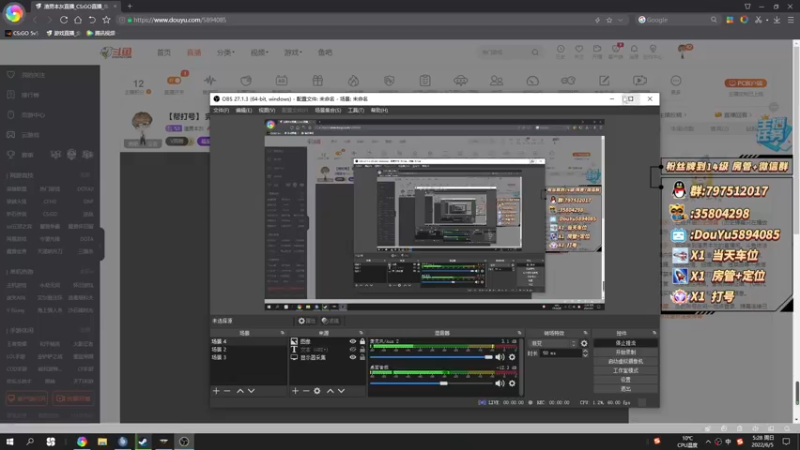Viewport: 800px width, 450px height.
Task: Expand Douyu 视频 navigation dropdown
Action: (259, 53)
